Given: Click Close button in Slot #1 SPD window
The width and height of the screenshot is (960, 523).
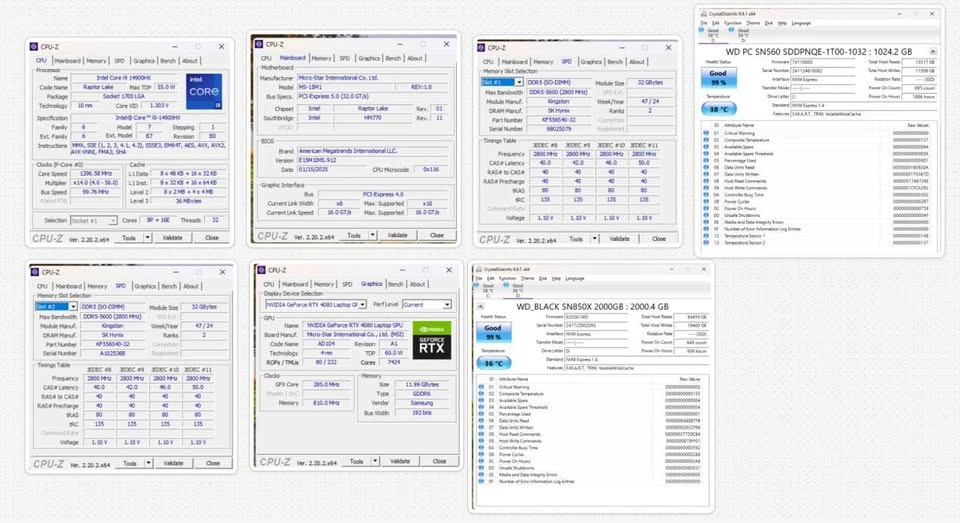Looking at the screenshot, I should [x=659, y=239].
